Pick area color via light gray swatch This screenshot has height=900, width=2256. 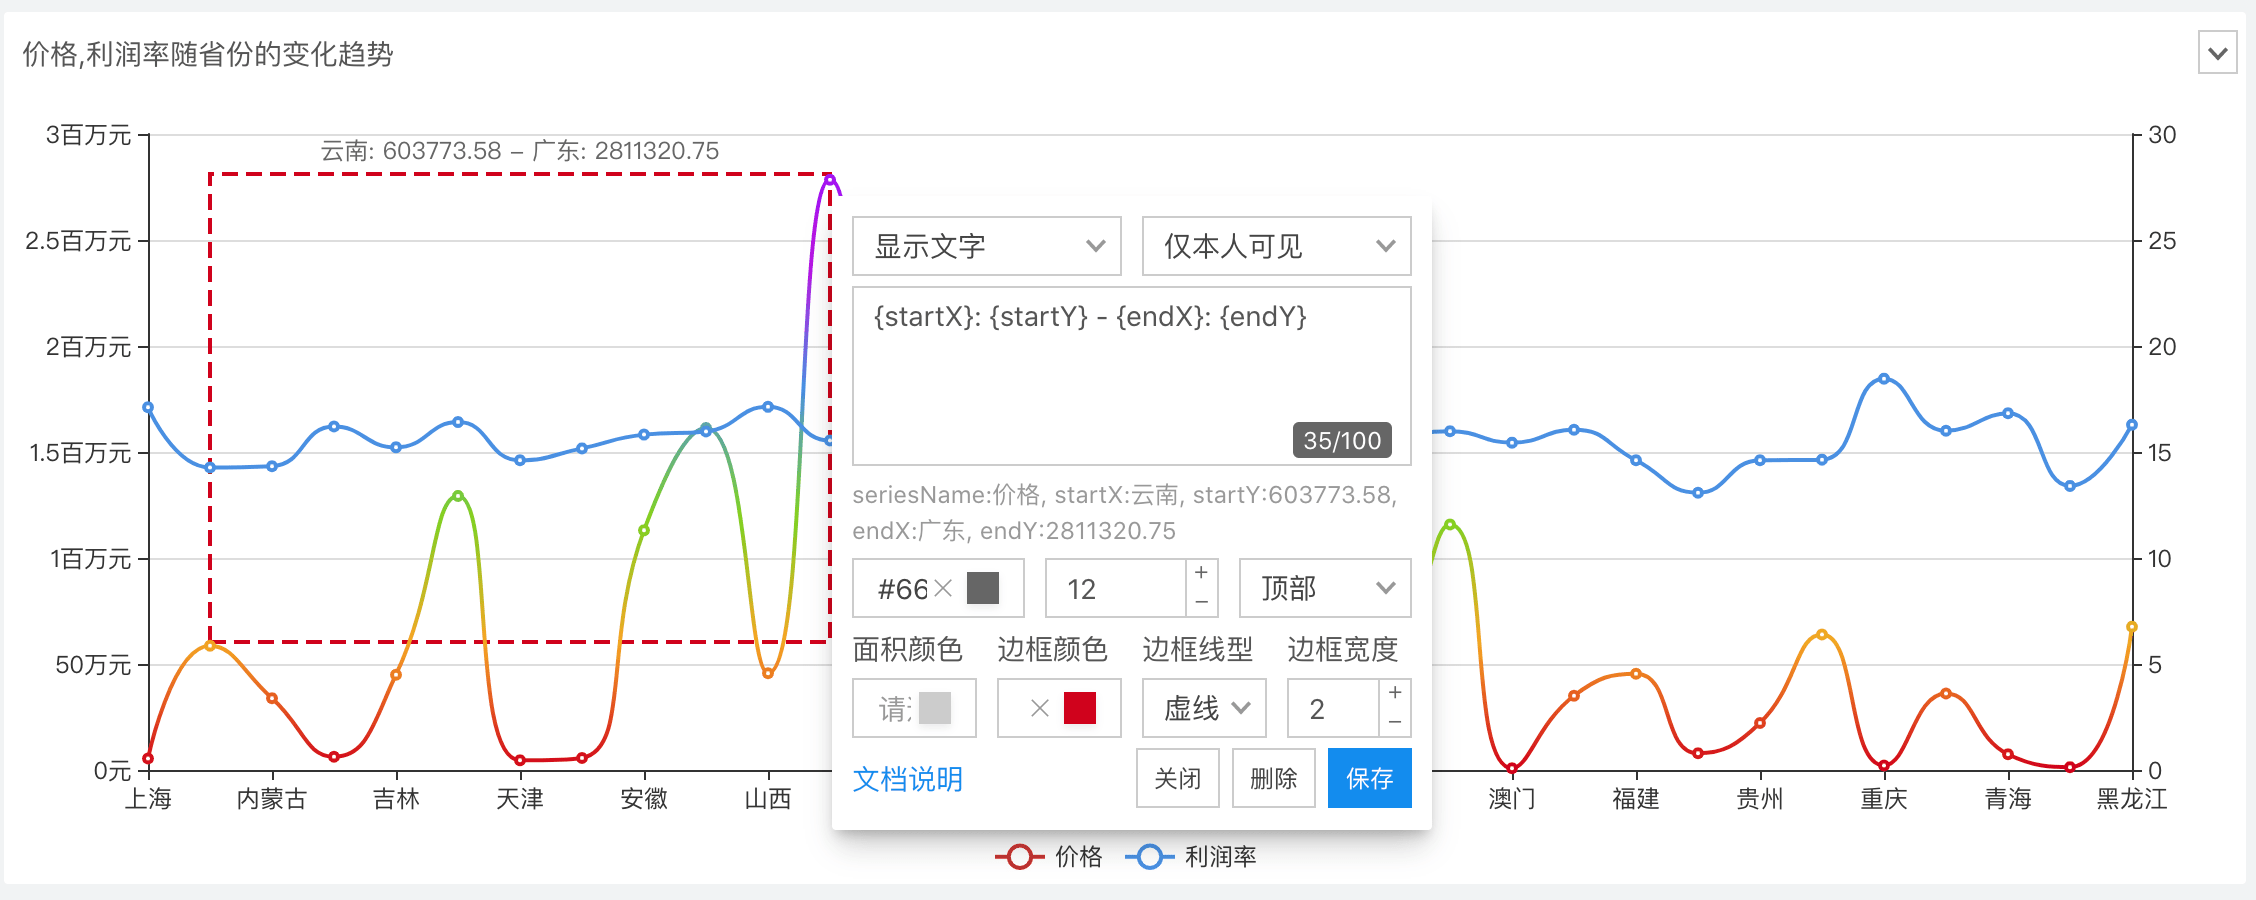pyautogui.click(x=934, y=708)
